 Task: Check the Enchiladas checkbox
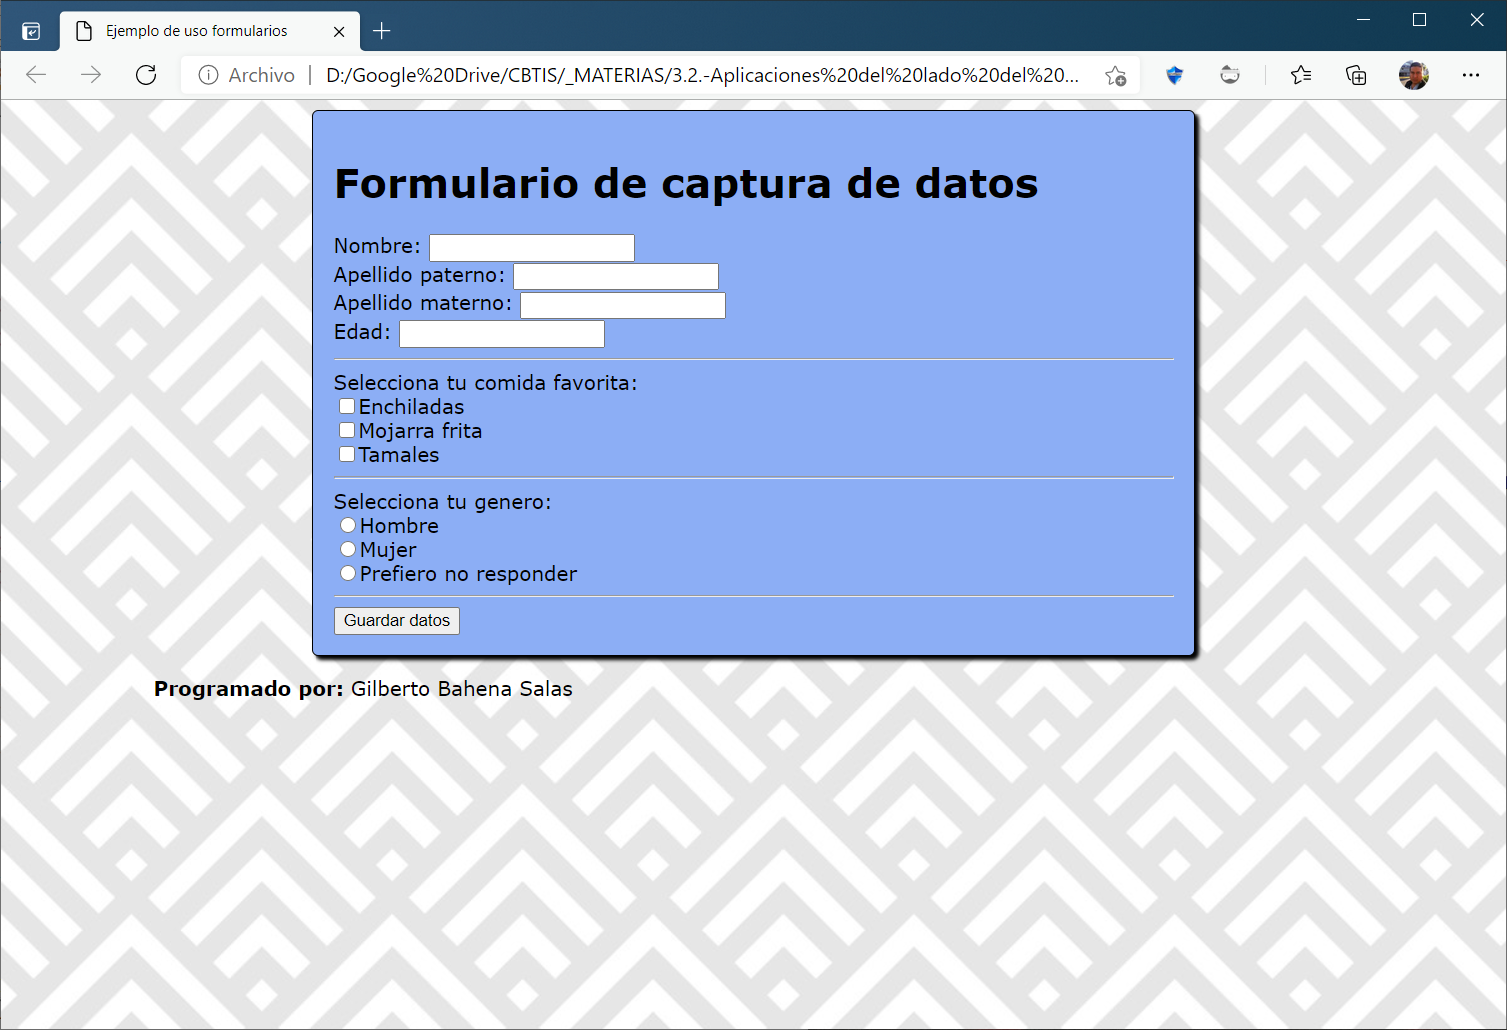(347, 406)
